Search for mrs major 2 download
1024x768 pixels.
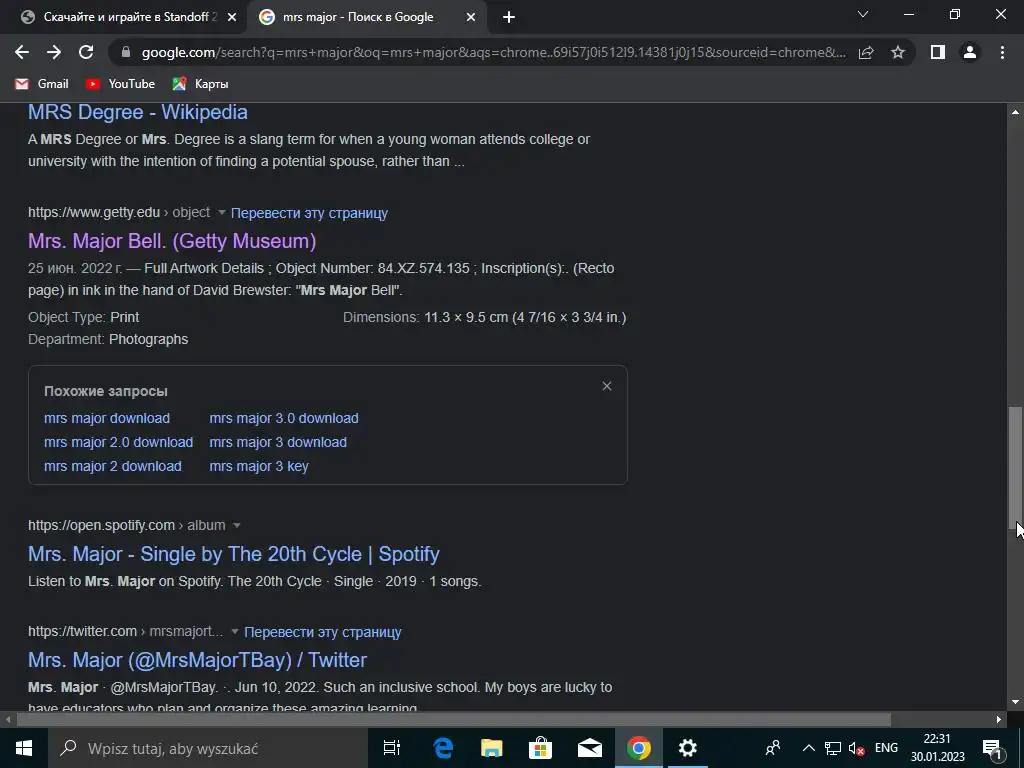pos(113,466)
